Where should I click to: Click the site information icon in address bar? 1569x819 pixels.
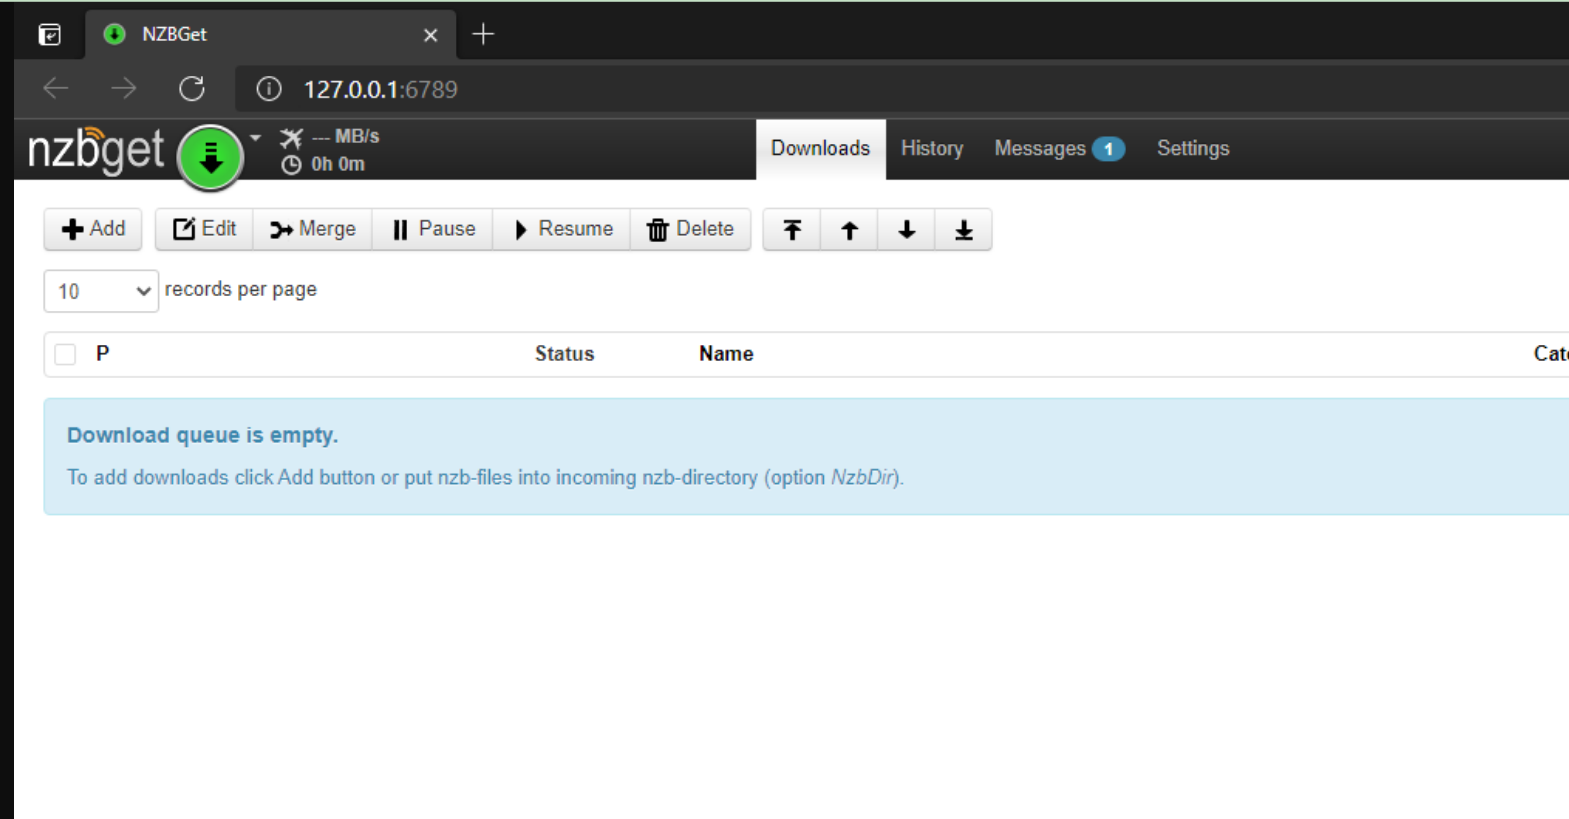269,89
